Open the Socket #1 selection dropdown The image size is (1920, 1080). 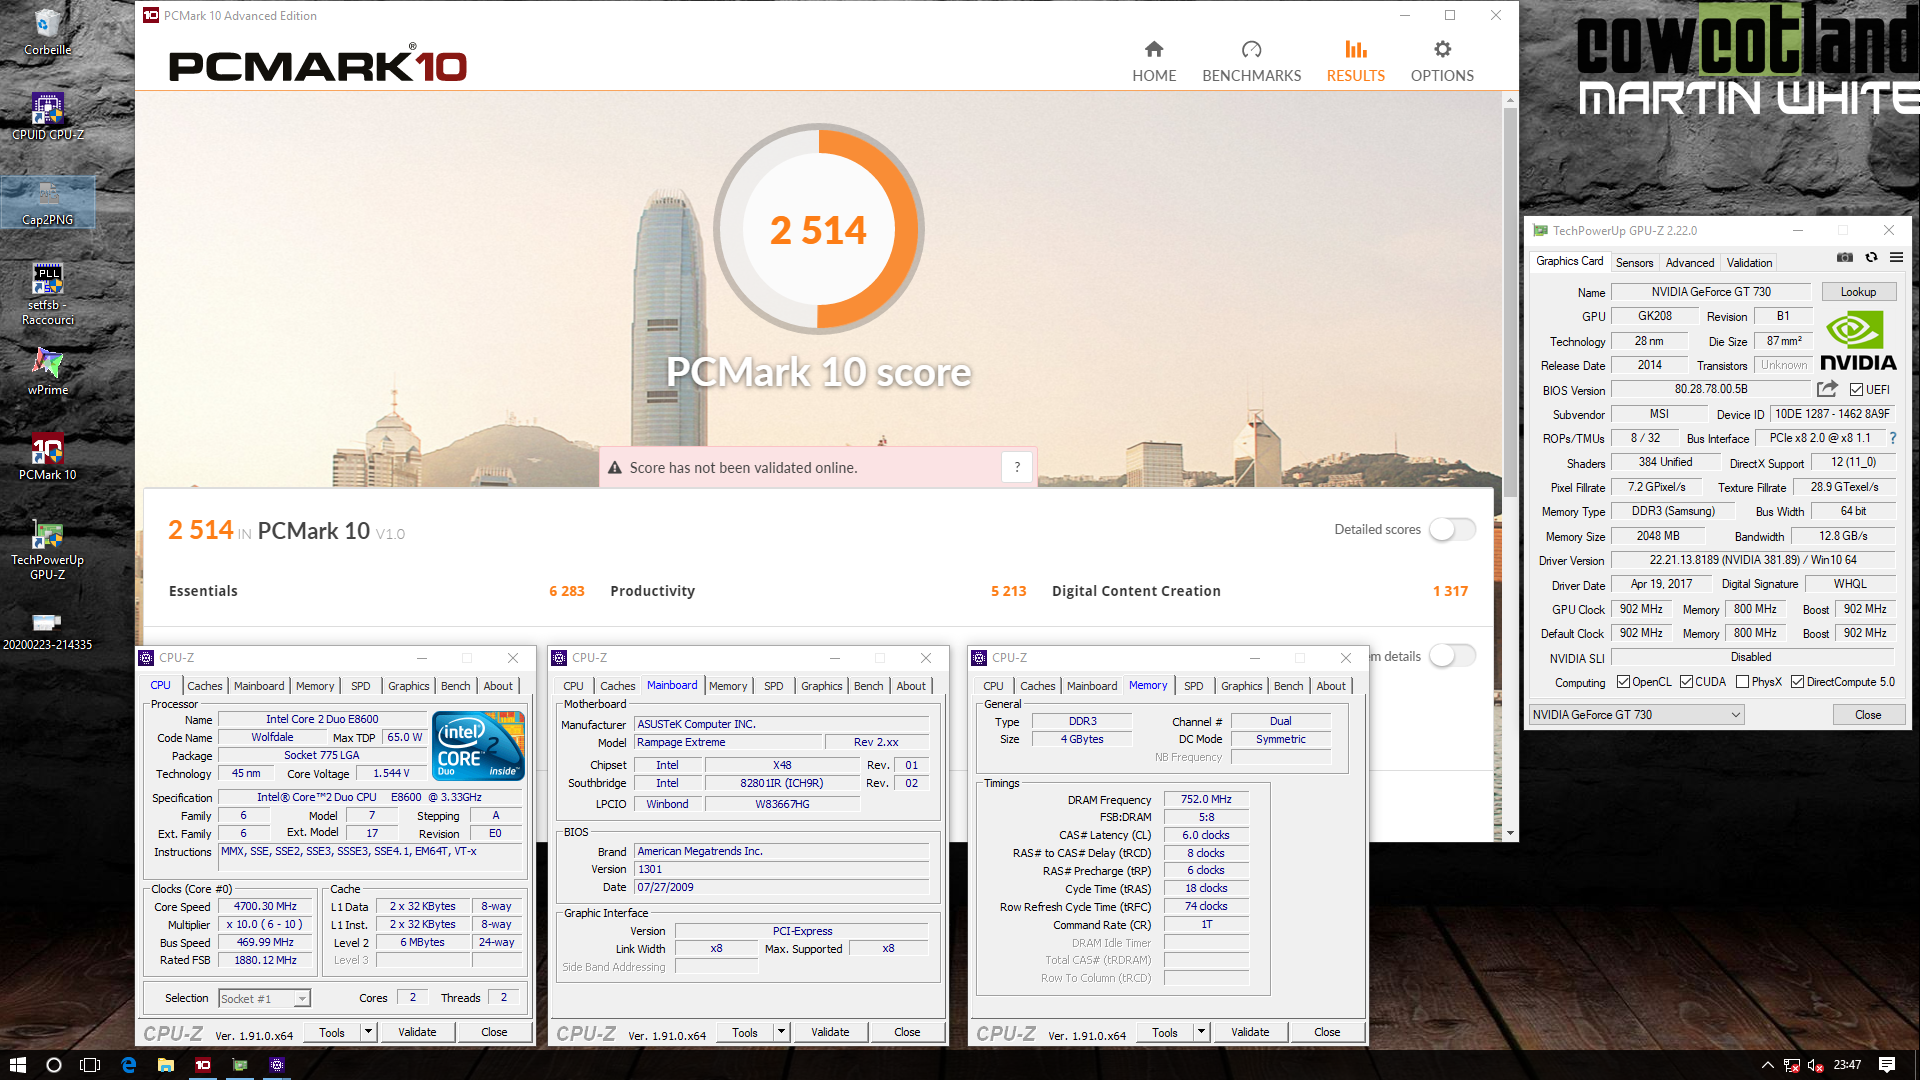click(x=264, y=998)
